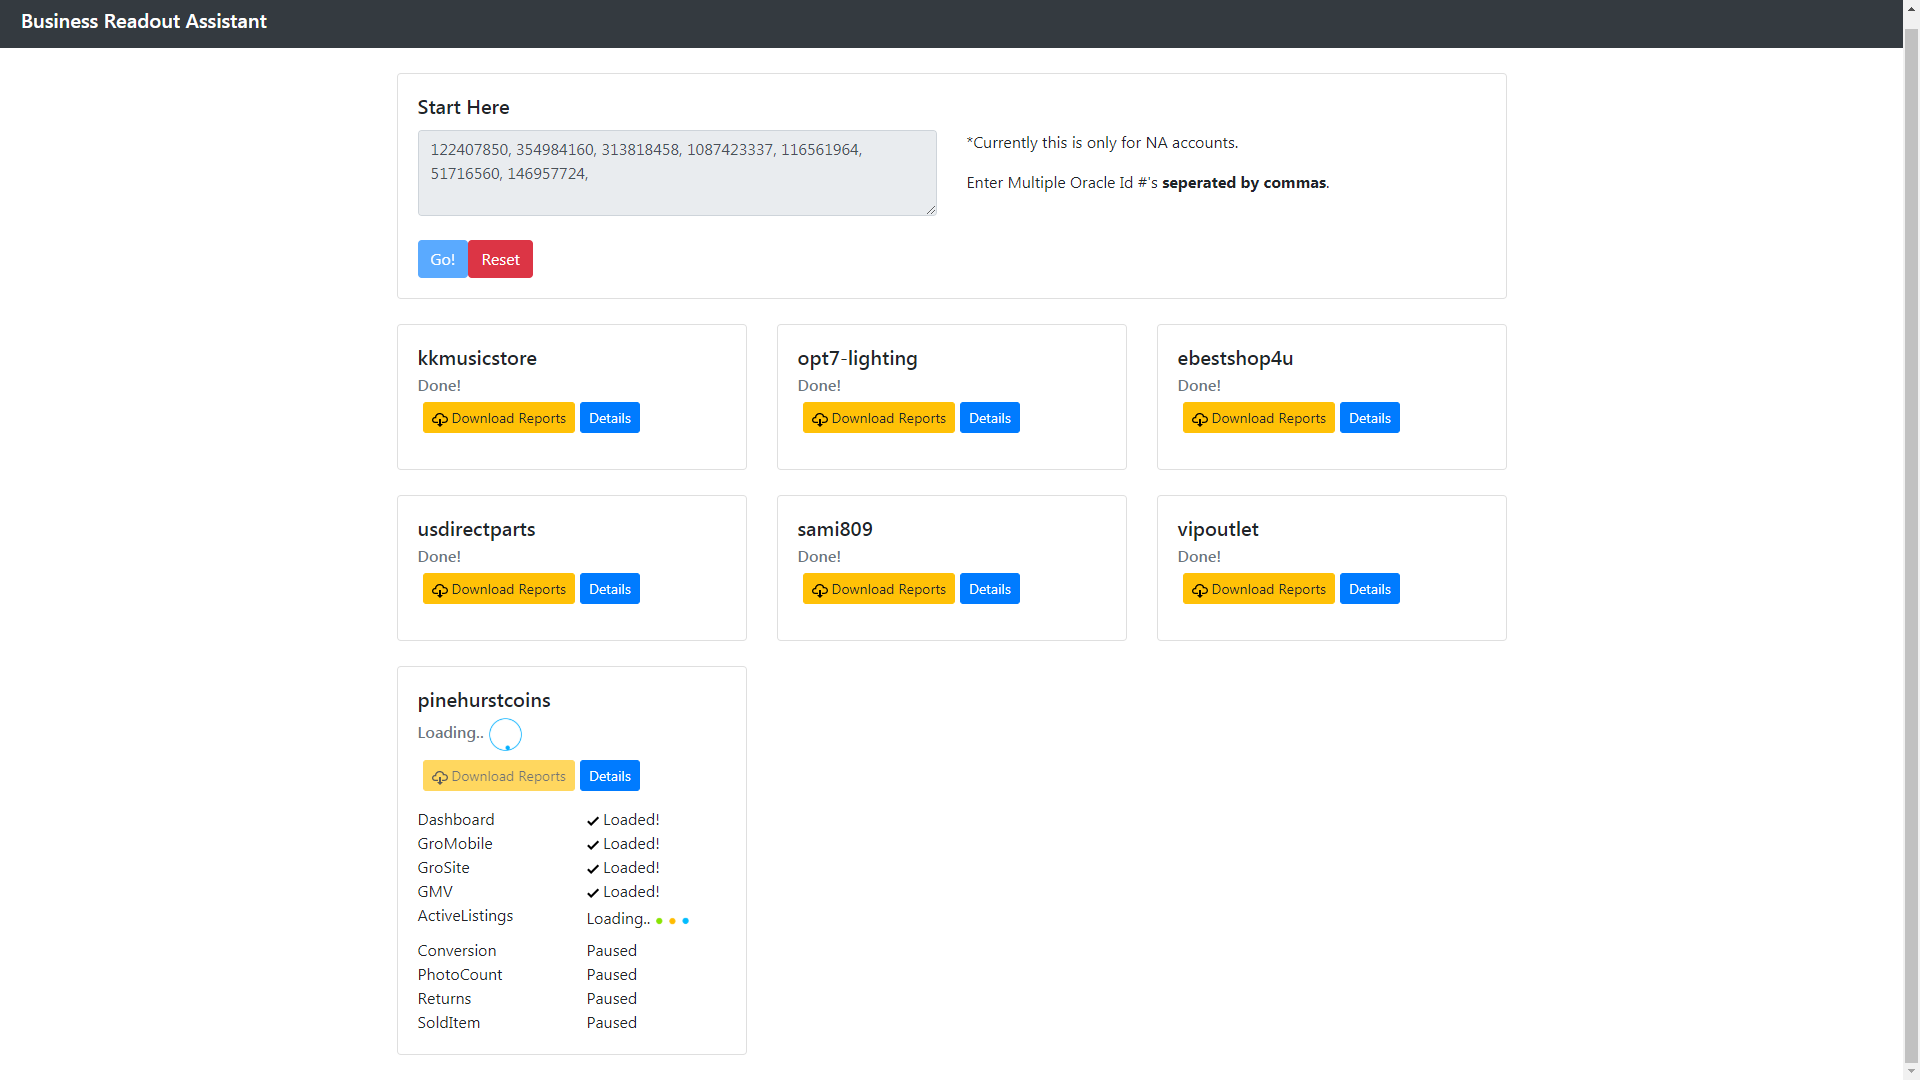The height and width of the screenshot is (1080, 1920).
Task: Collapse pinehurstcoins Details section
Action: click(609, 776)
